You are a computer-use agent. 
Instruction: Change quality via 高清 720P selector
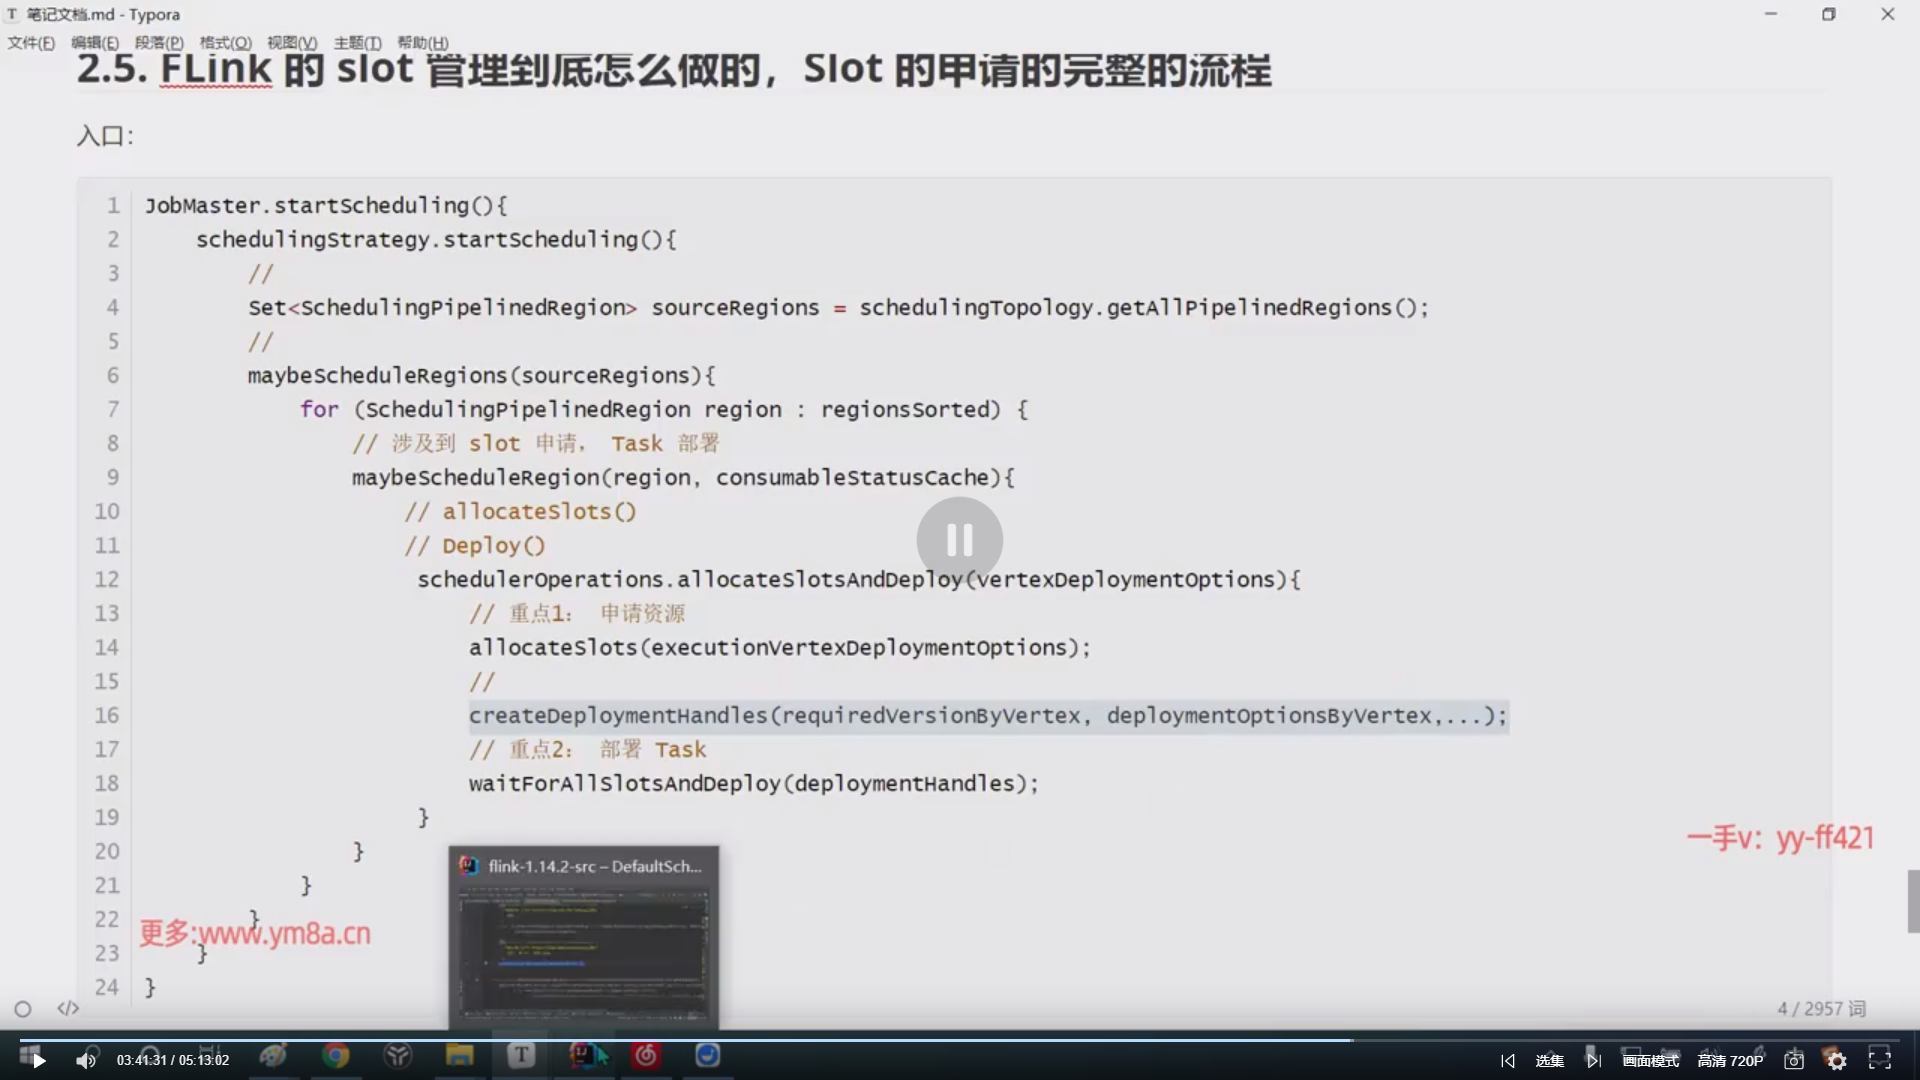[1730, 1061]
